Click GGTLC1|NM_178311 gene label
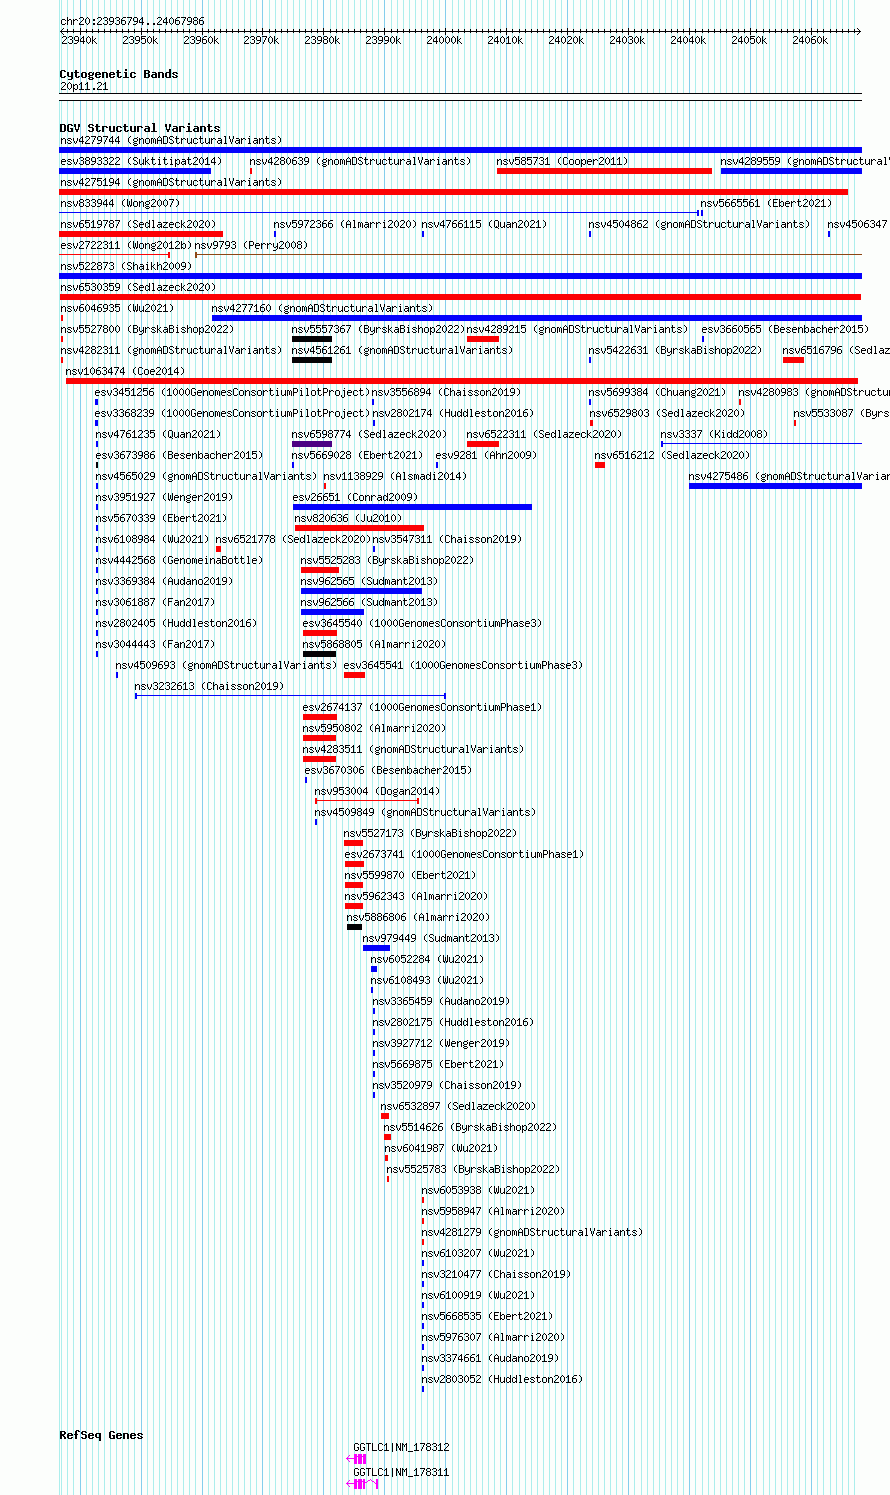This screenshot has width=890, height=1495. pyautogui.click(x=401, y=1472)
